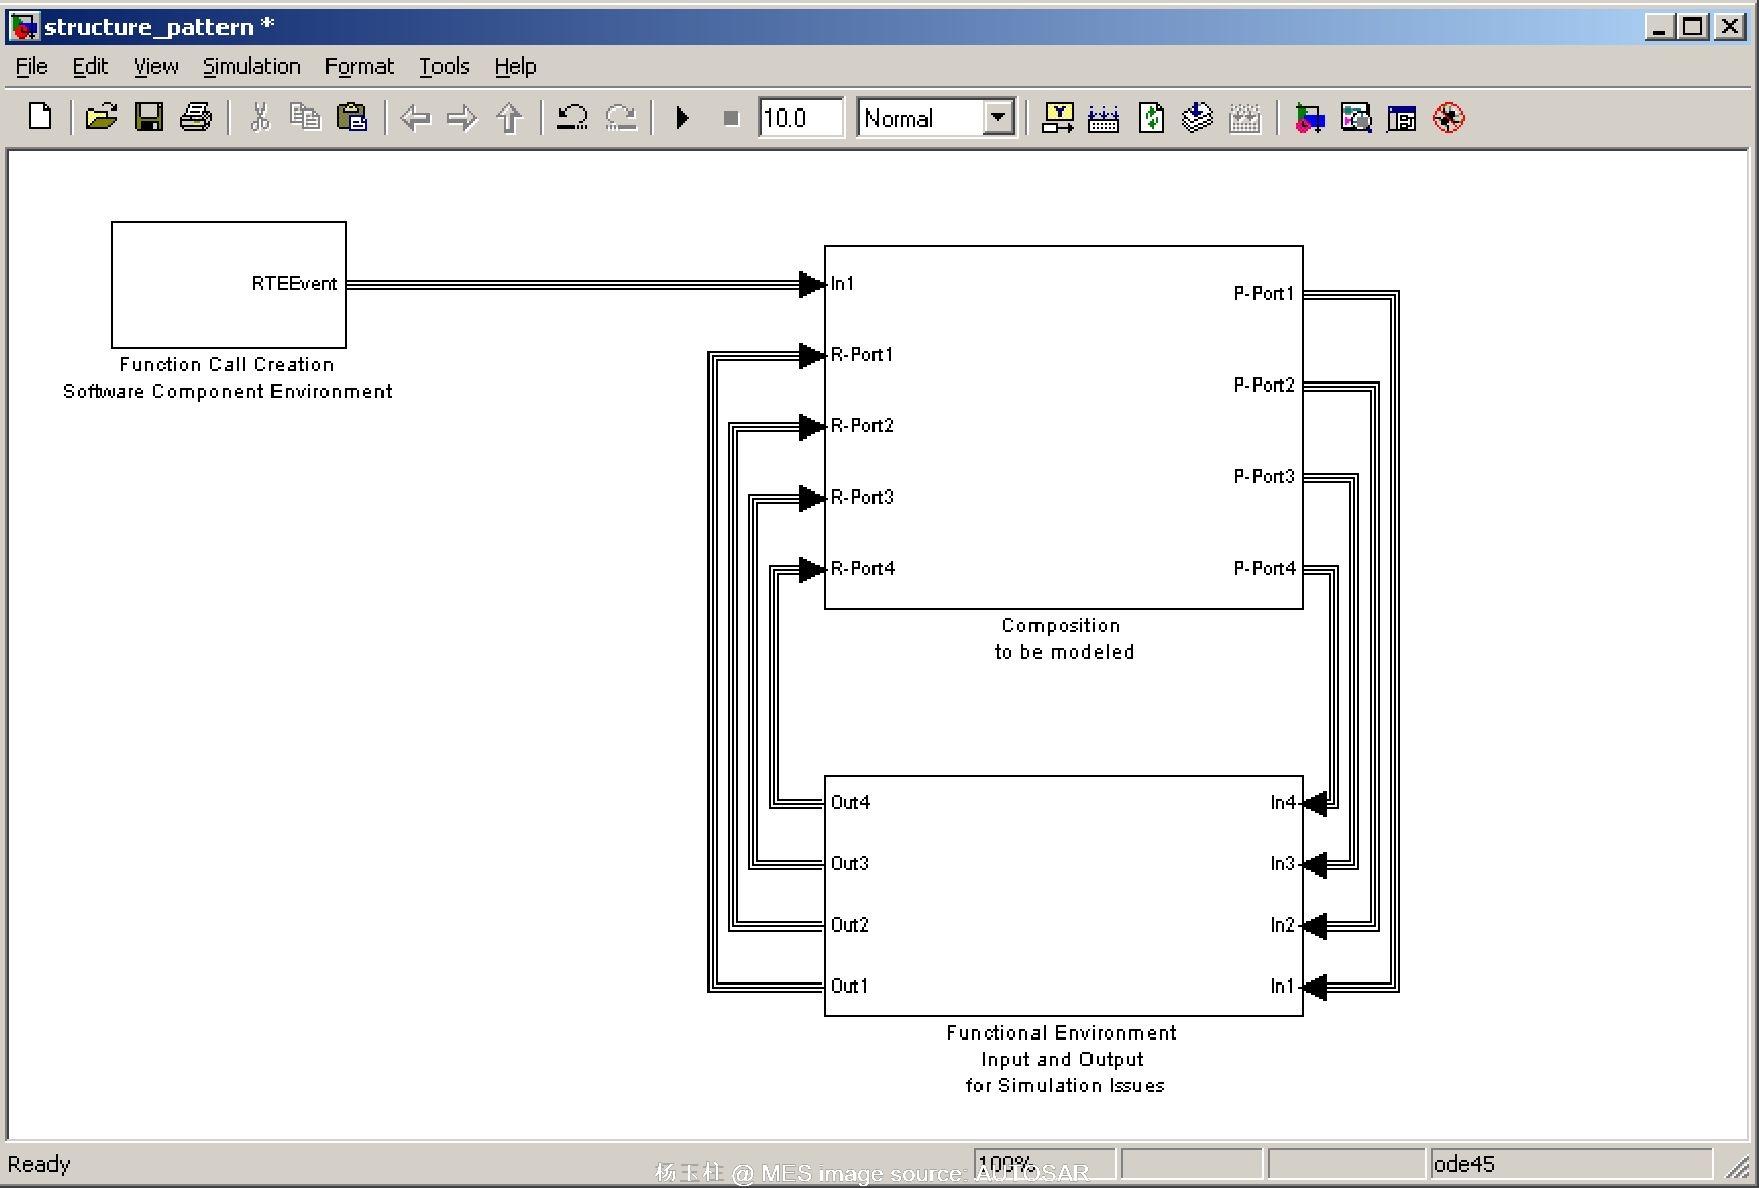Toggle the Model Browser pane
The width and height of the screenshot is (1759, 1188).
click(1401, 117)
